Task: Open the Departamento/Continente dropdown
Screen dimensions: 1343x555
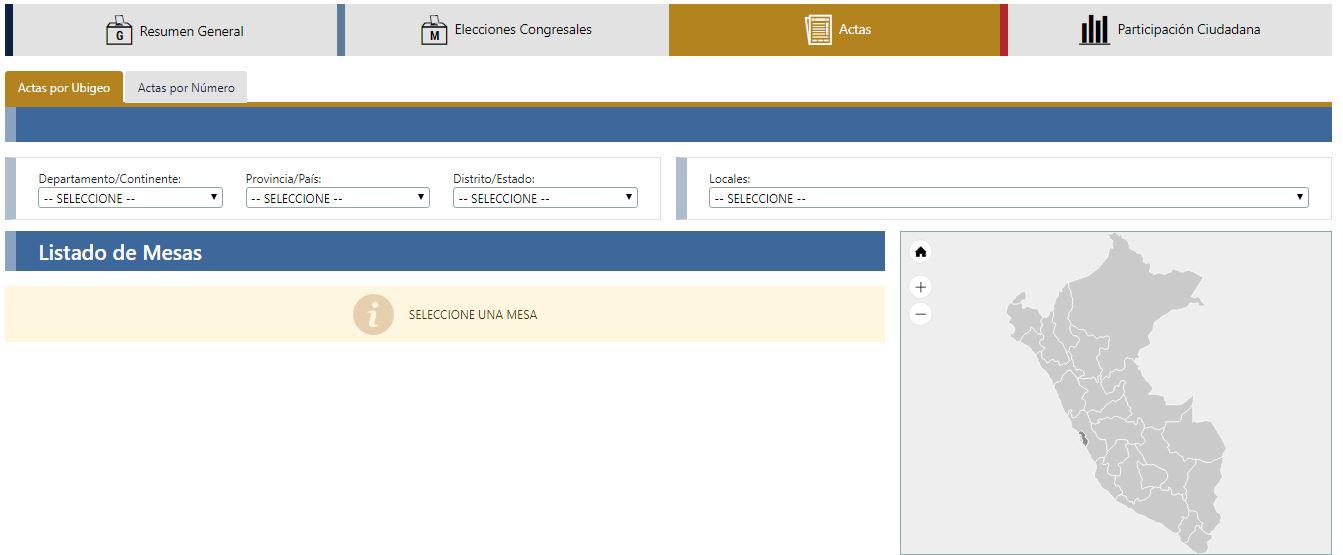Action: pyautogui.click(x=130, y=198)
